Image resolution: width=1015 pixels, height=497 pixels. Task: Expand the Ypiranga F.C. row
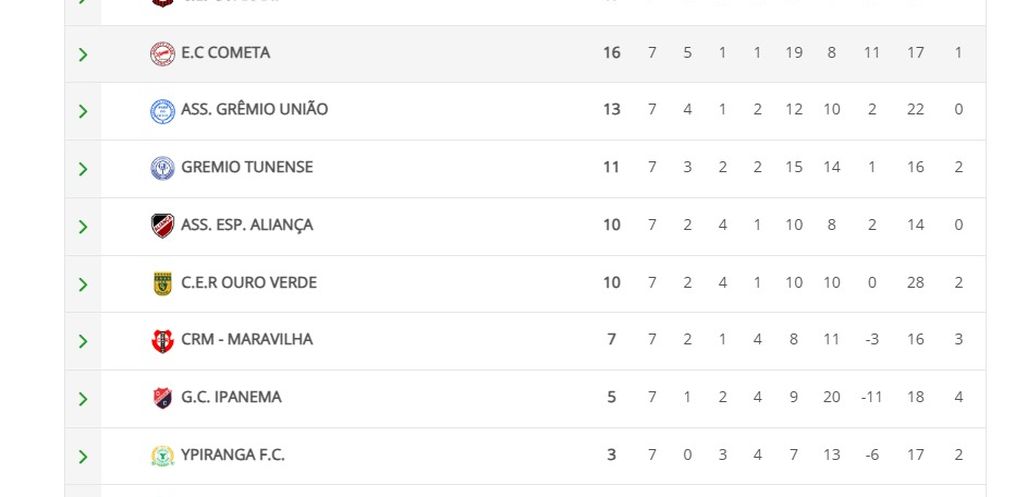(83, 456)
